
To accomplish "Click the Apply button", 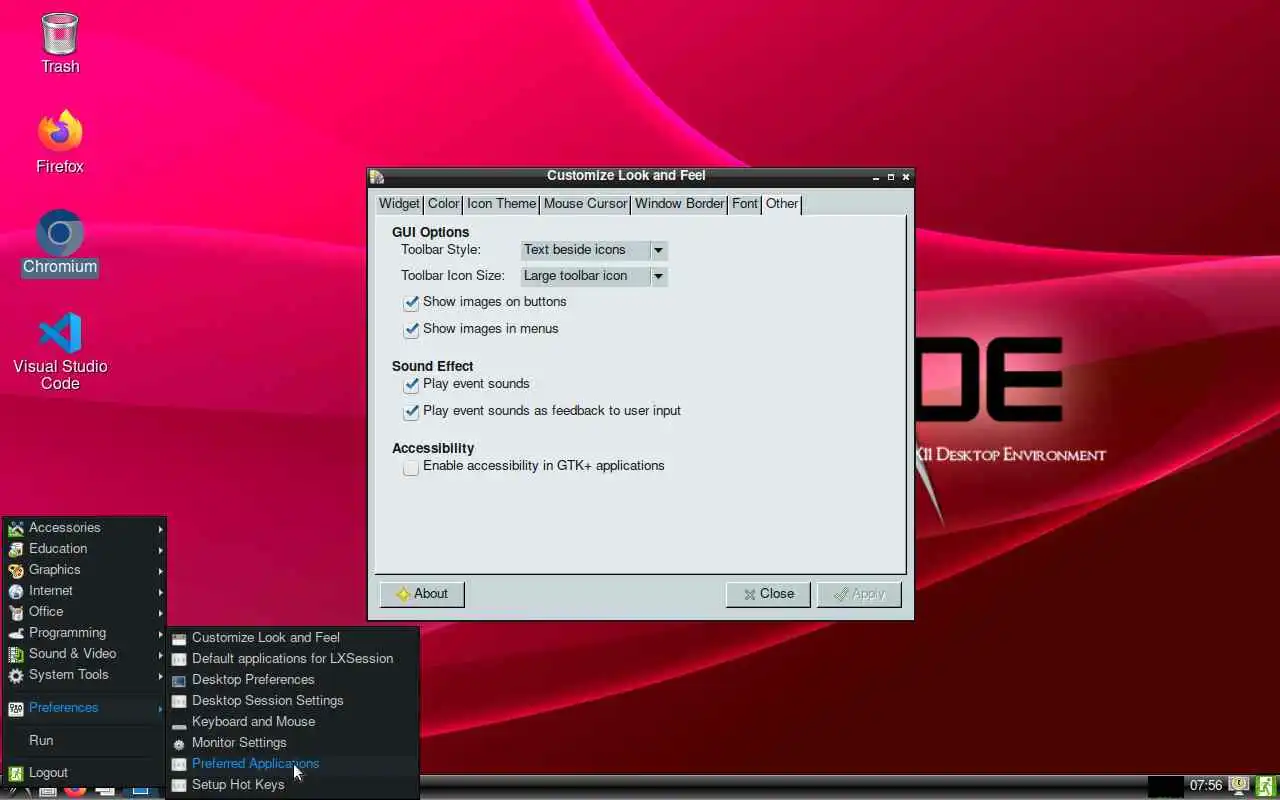I will pyautogui.click(x=859, y=594).
